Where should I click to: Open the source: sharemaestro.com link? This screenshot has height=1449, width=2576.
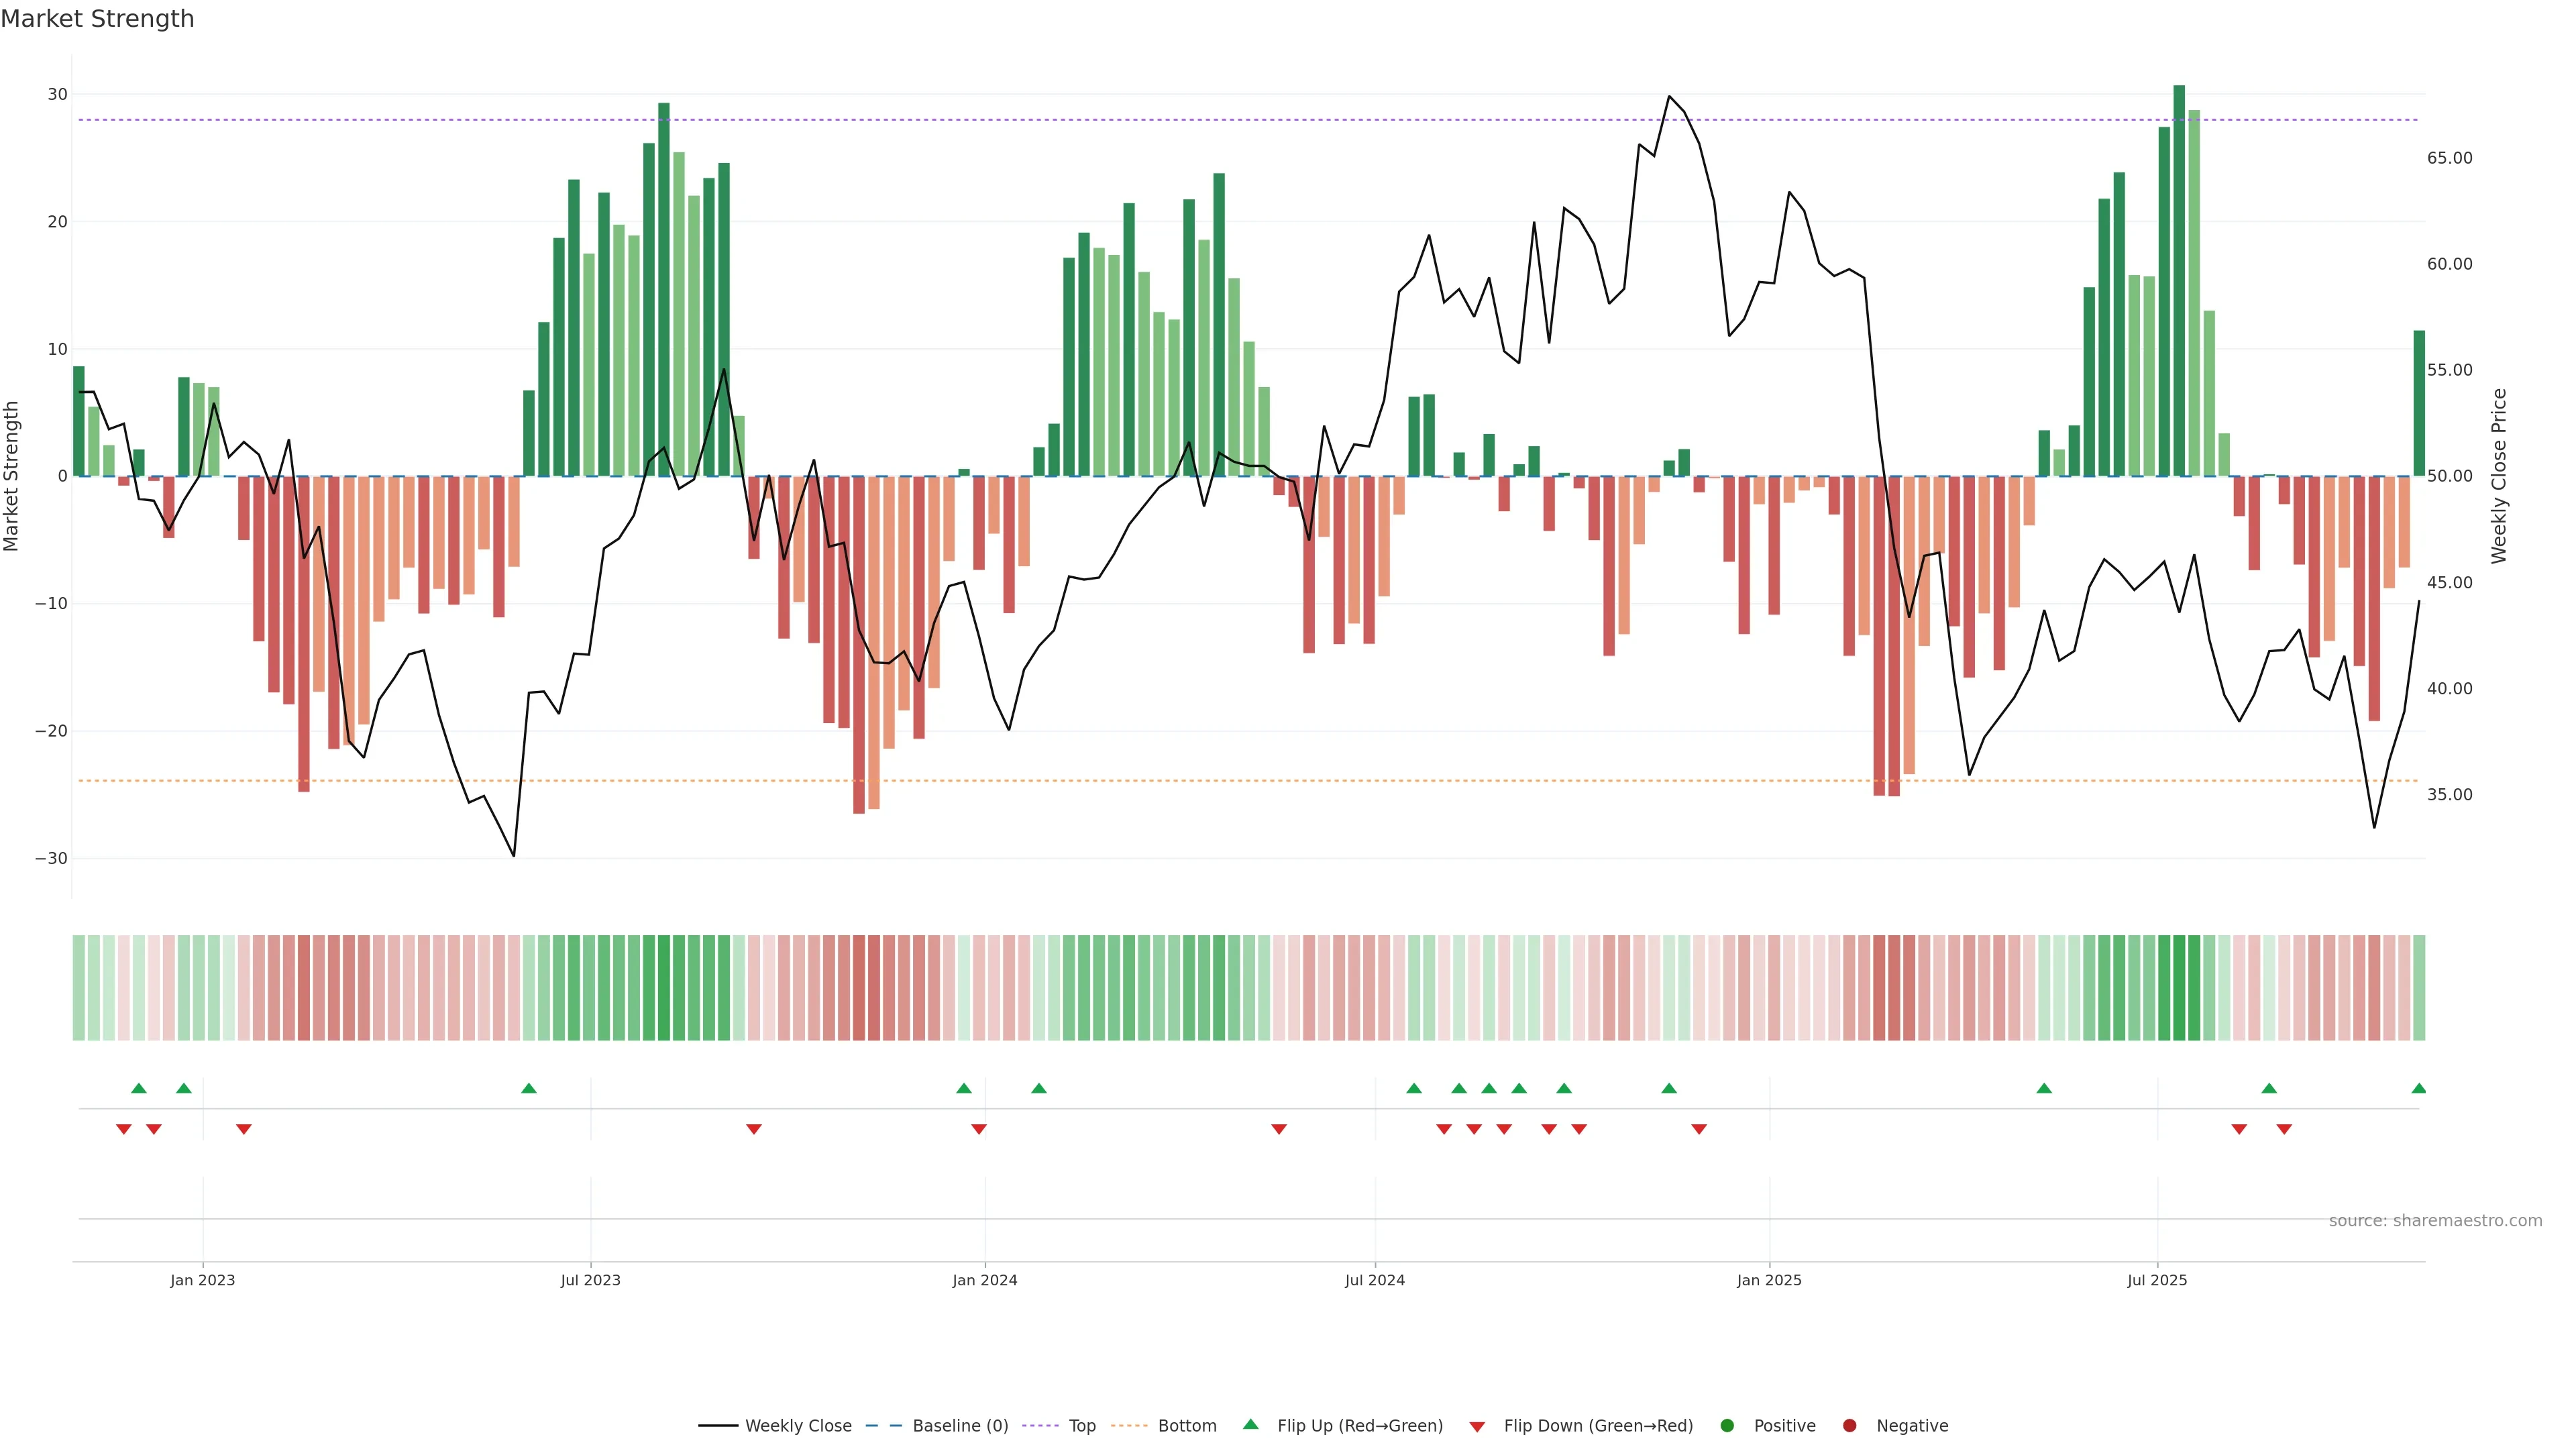(x=2435, y=1221)
